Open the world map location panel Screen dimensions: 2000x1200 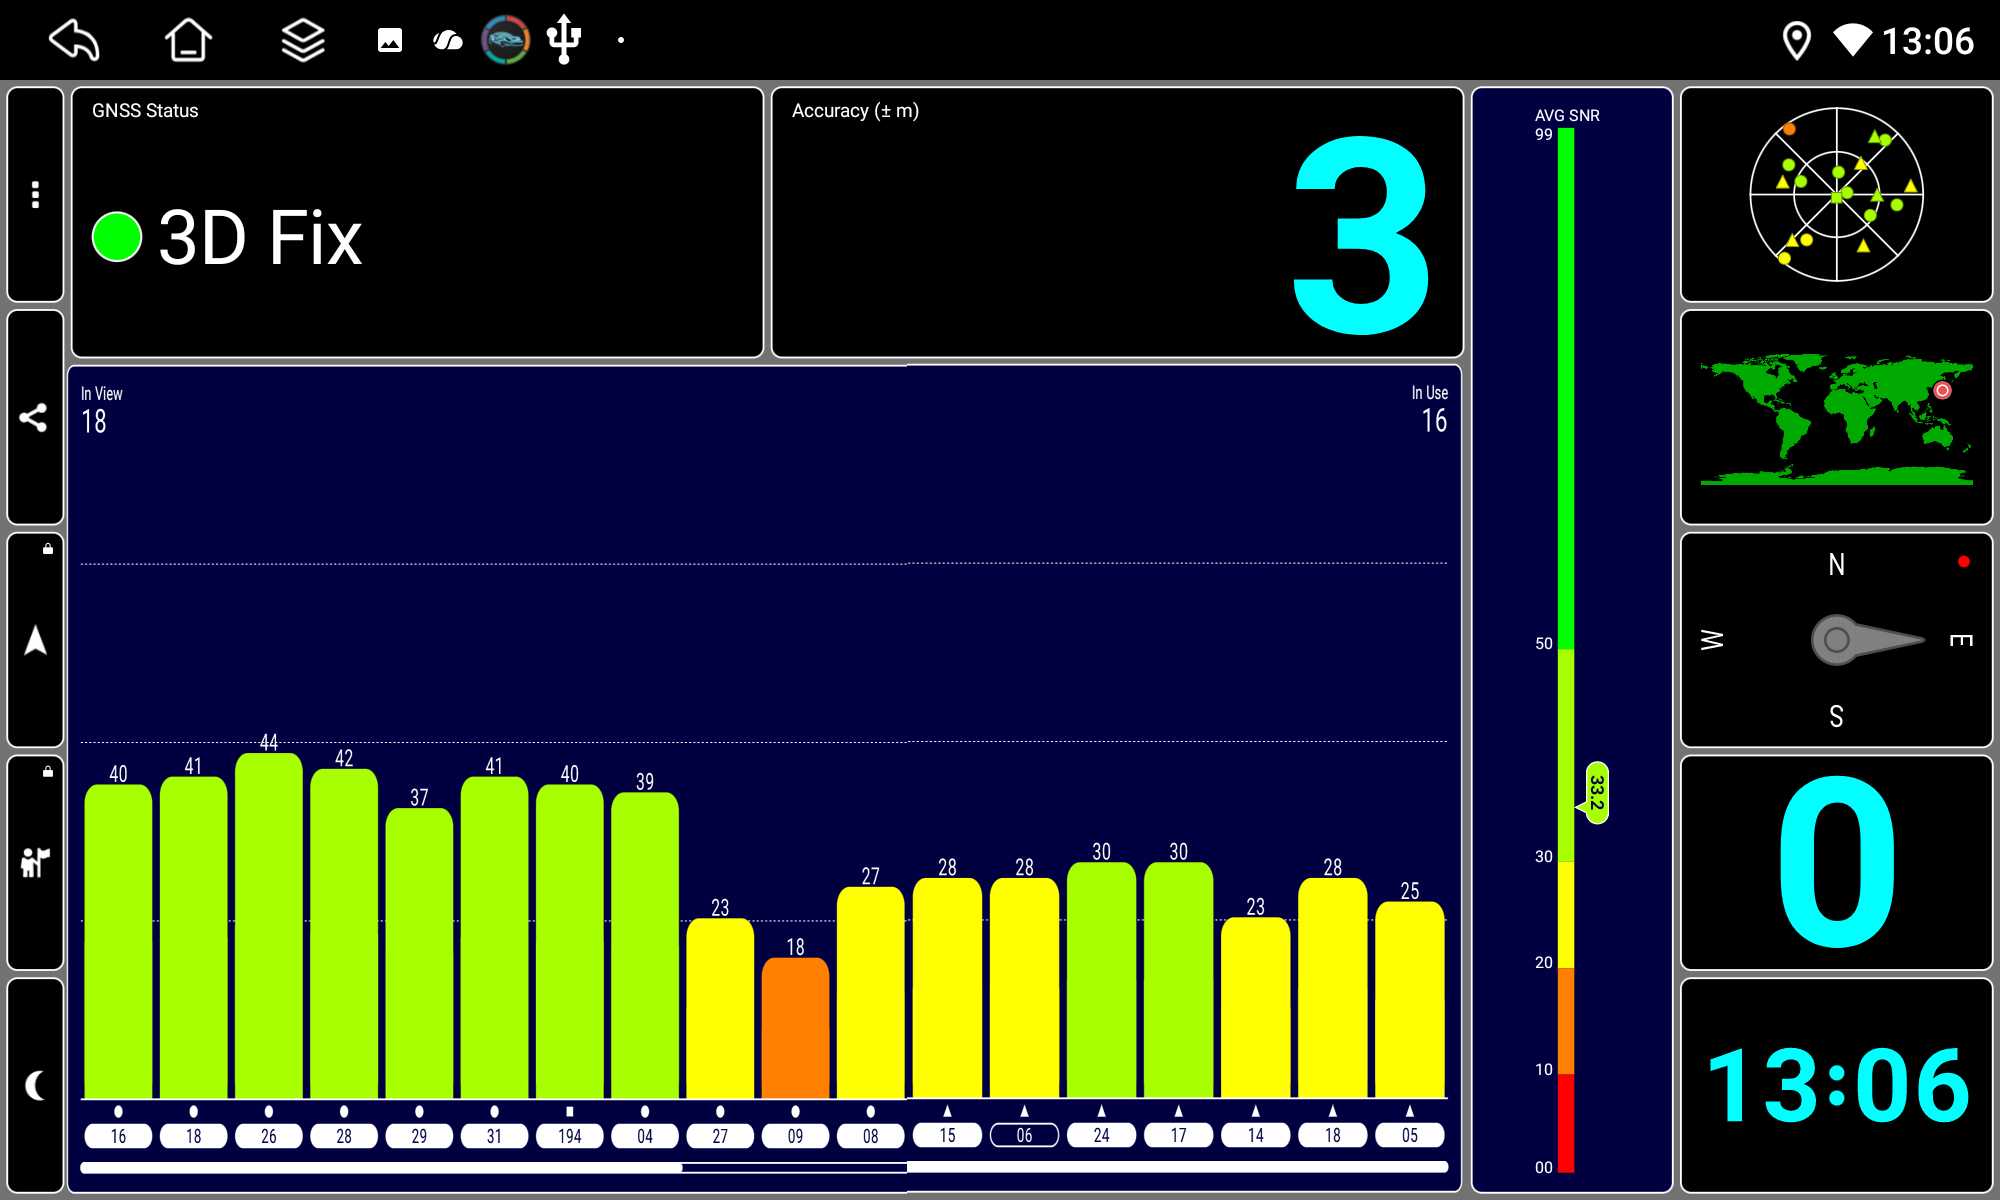coord(1836,418)
